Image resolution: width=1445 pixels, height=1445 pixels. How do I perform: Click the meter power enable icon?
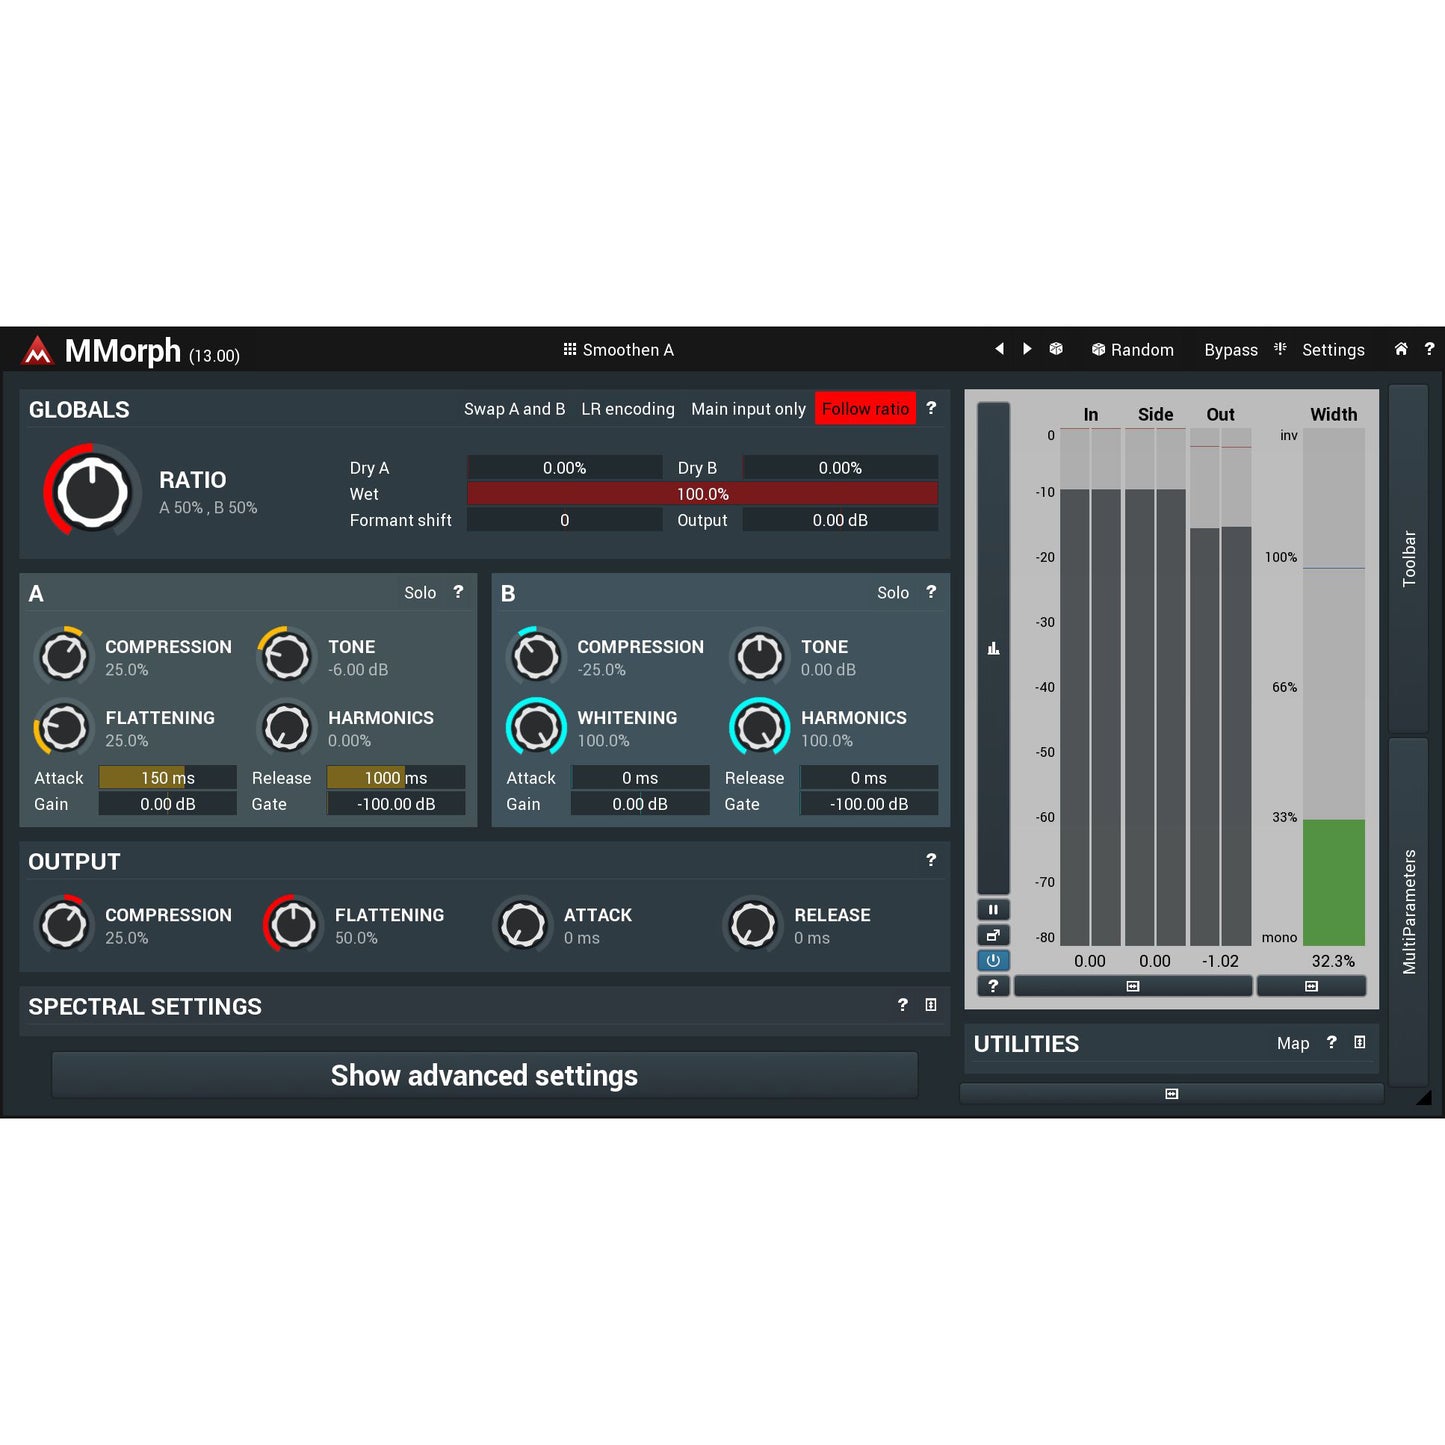(993, 961)
